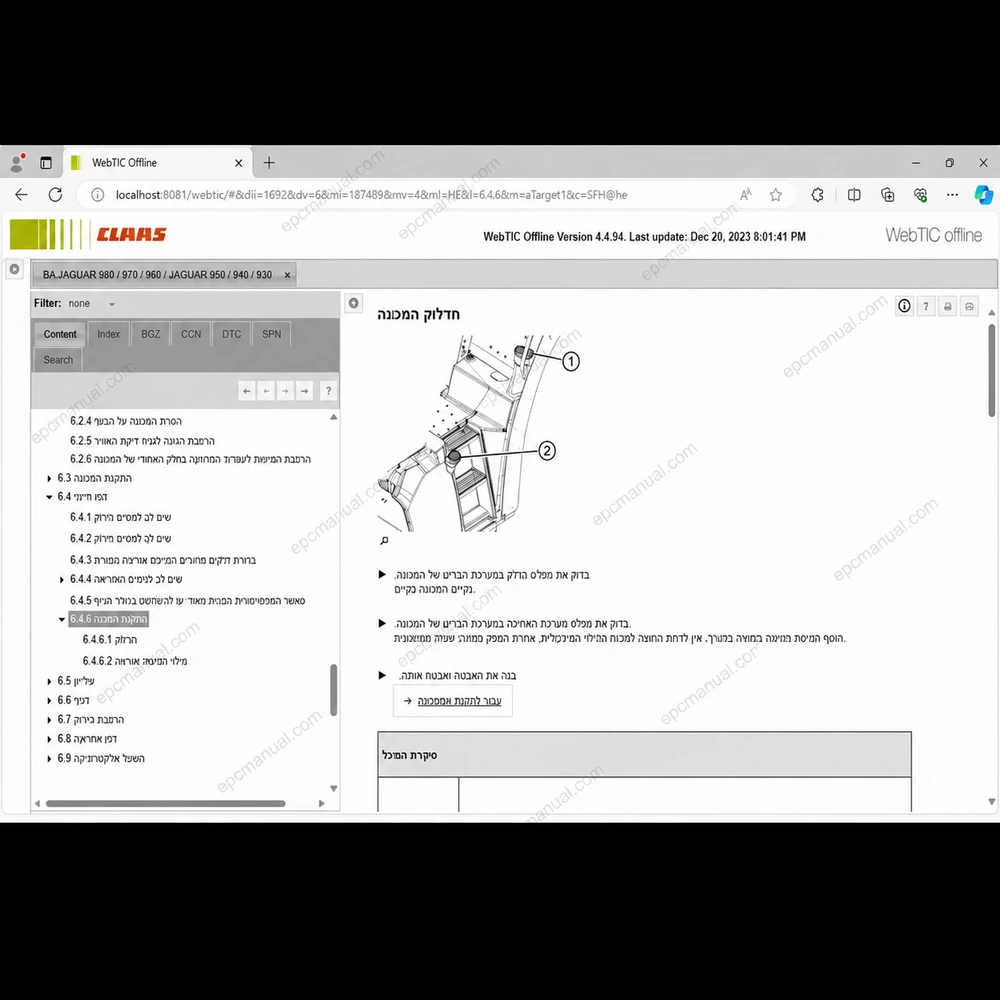The image size is (1000, 1000).
Task: Select the BA JAGUAR 980 / 970 / 960 document tab
Action: [x=158, y=275]
